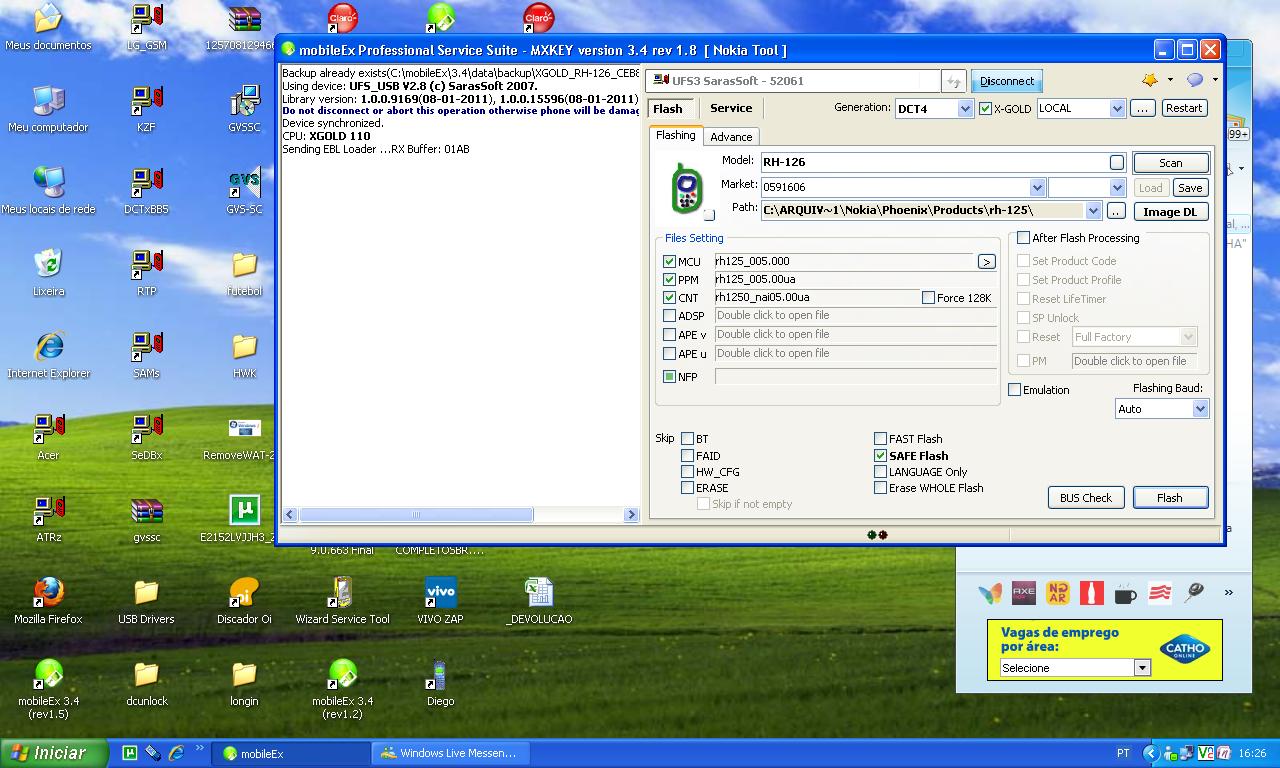Click log scrollbar right arrow
The height and width of the screenshot is (768, 1280).
point(631,514)
